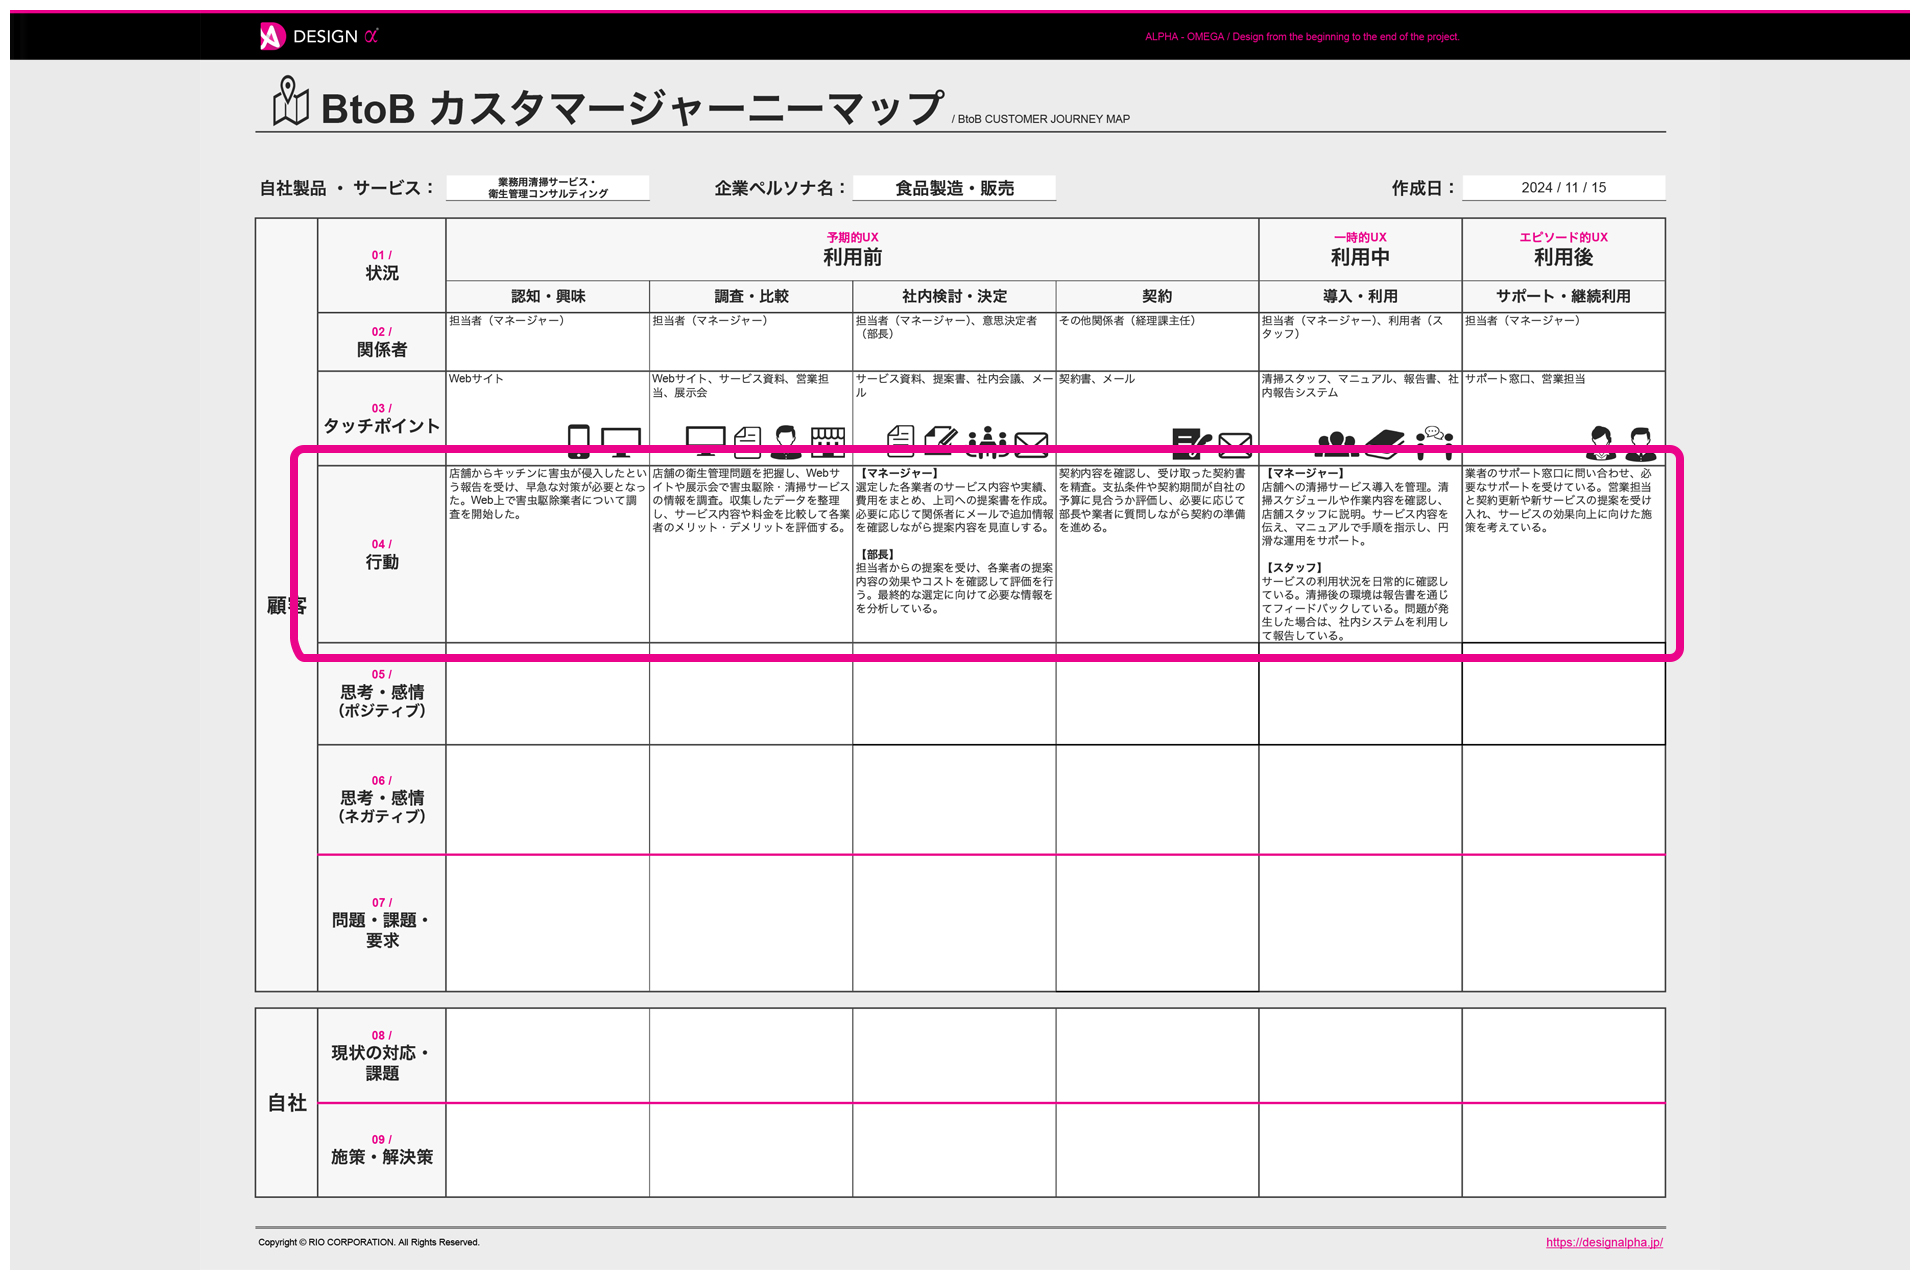This screenshot has width=1920, height=1280.
Task: Click the 利用中 phase header
Action: pos(1360,250)
